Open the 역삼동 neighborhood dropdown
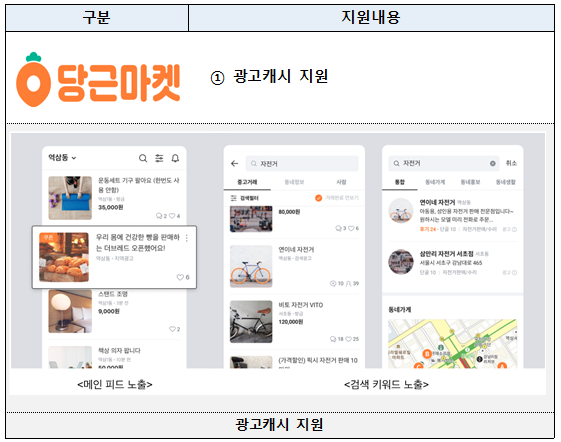 point(62,157)
